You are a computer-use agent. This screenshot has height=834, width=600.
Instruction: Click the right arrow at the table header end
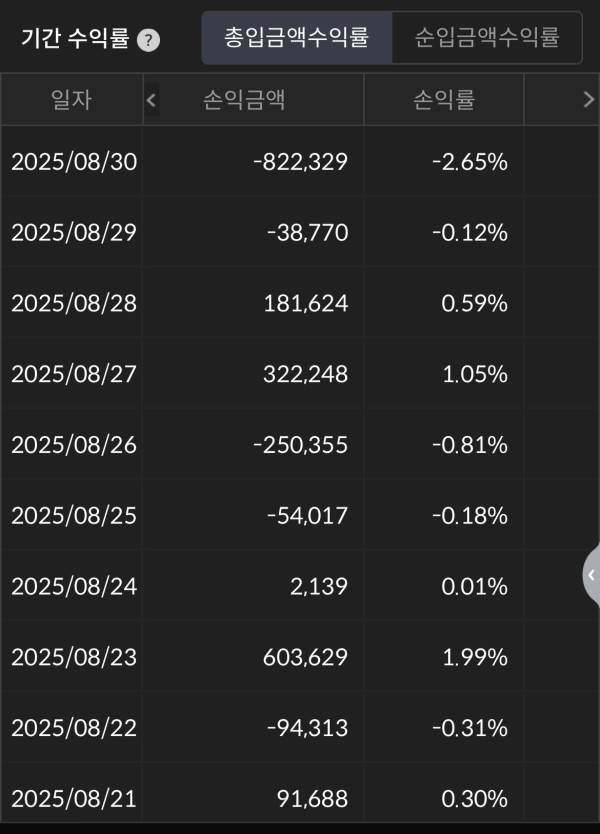tap(588, 99)
